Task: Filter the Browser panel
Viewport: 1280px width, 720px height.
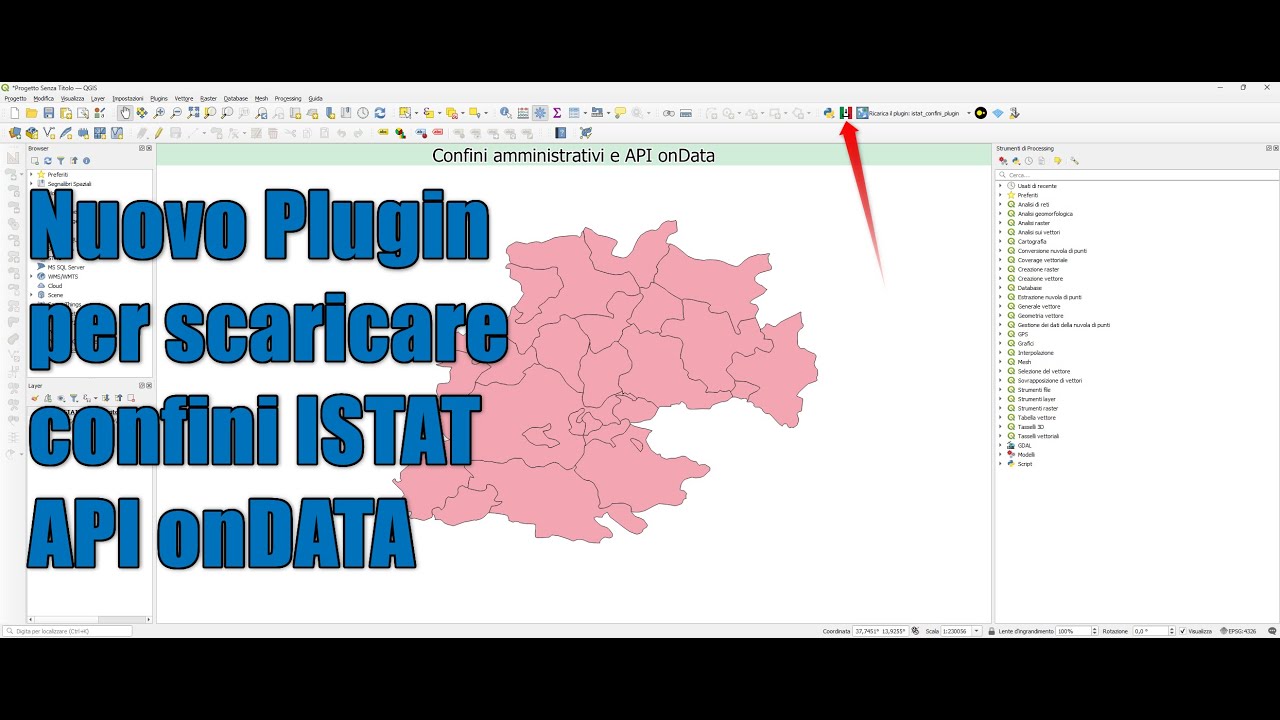Action: pos(60,160)
